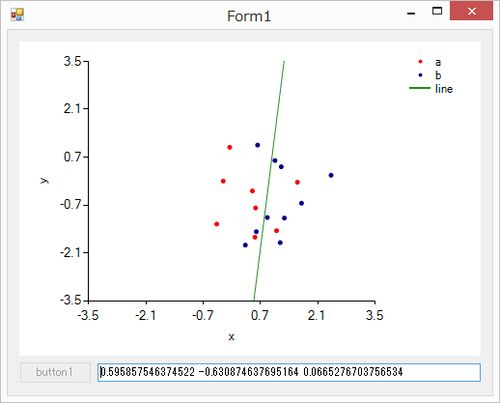Click the disabled button1 button

[55, 372]
